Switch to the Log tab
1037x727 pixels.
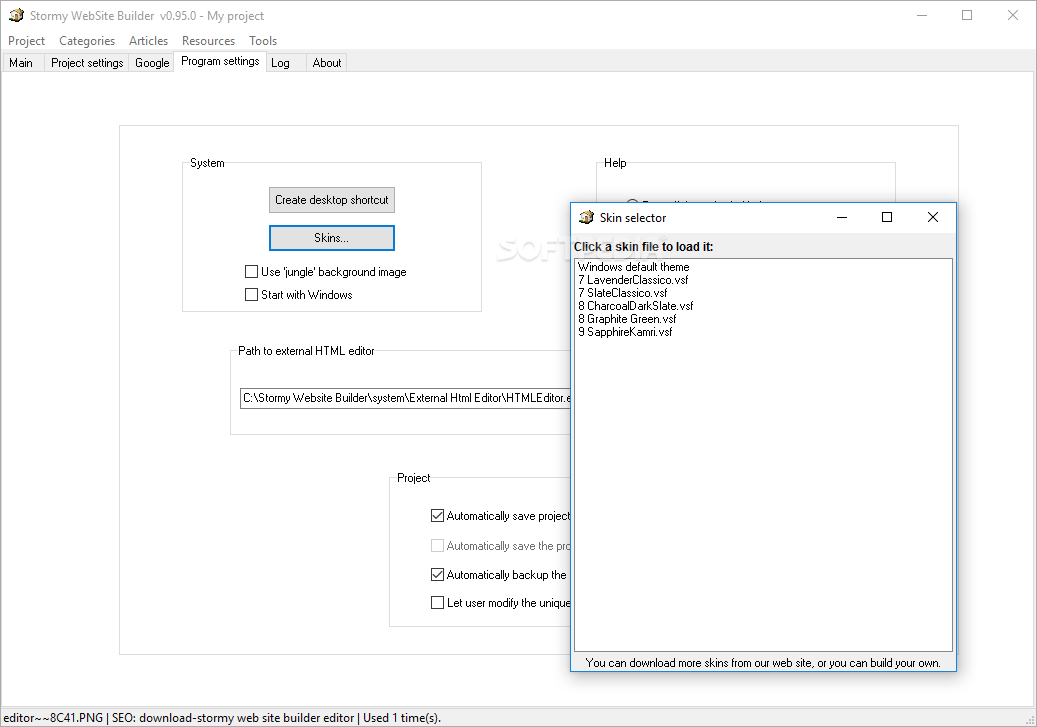pos(285,63)
